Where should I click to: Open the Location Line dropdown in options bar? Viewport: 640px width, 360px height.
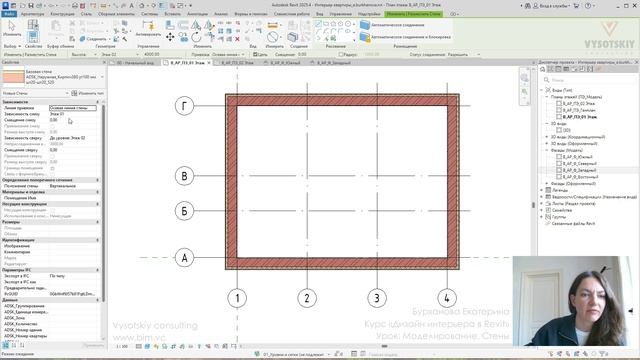click(229, 54)
